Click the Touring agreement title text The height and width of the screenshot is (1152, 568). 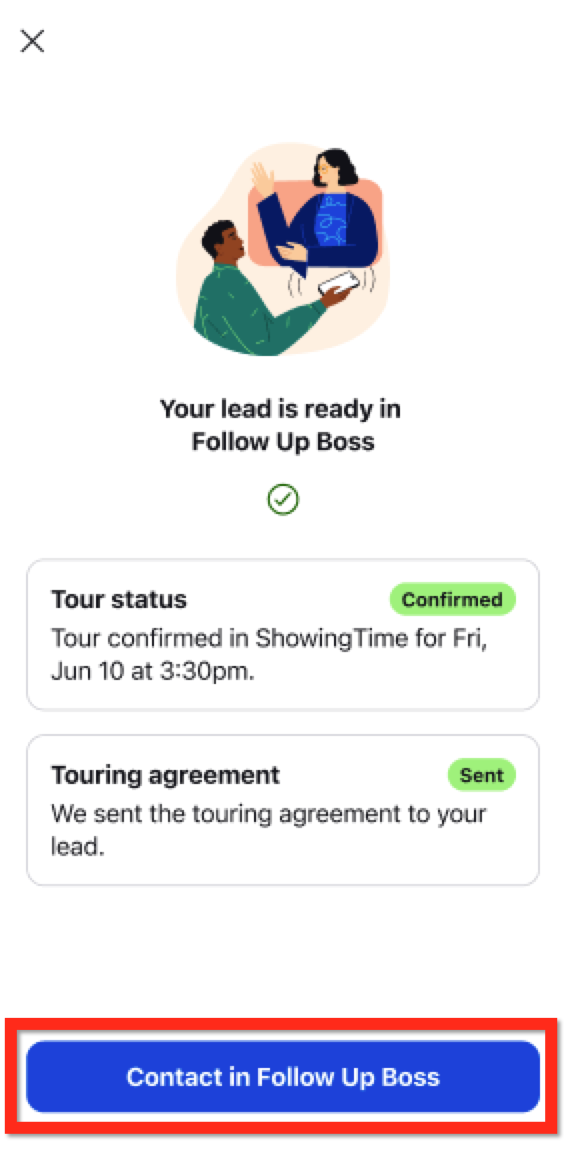(165, 775)
